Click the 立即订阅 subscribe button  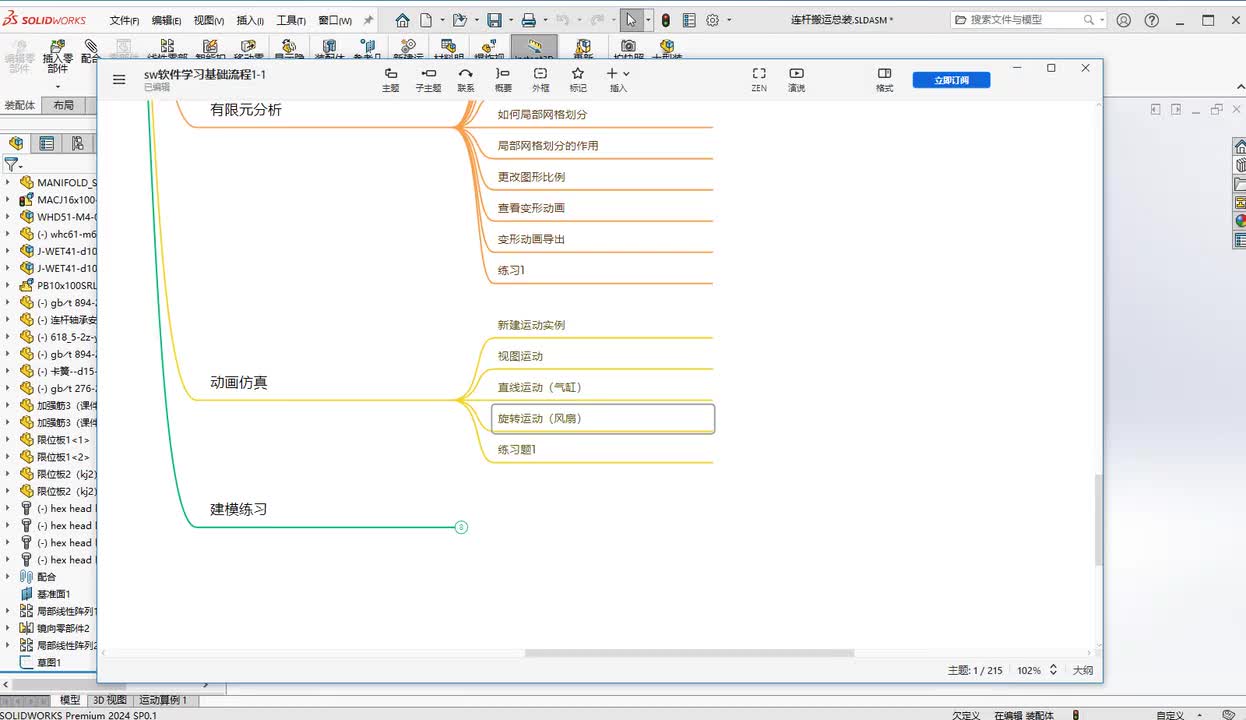tap(951, 80)
